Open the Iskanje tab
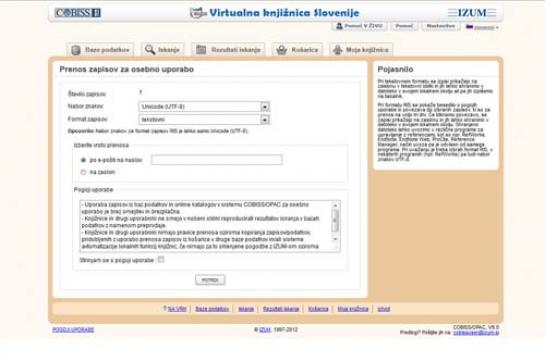 tap(163, 50)
